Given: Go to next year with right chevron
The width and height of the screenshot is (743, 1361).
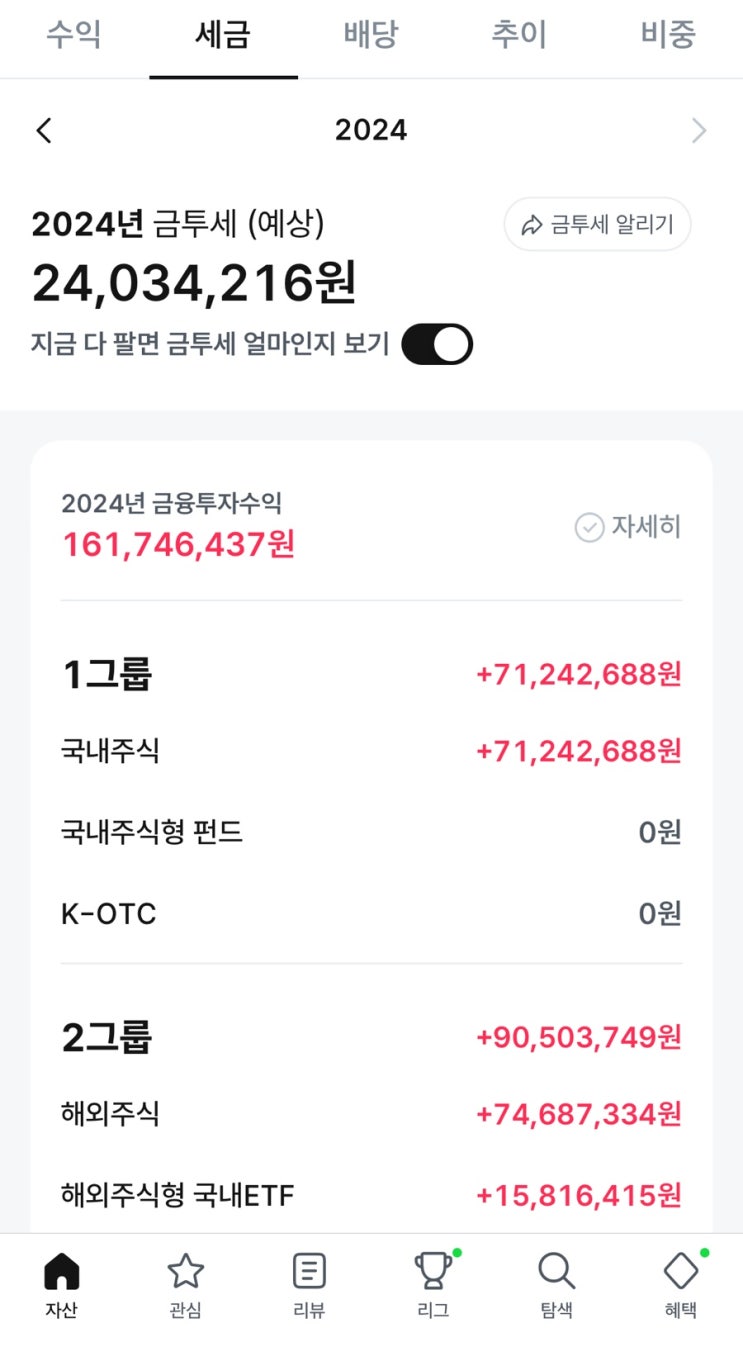Looking at the screenshot, I should [x=699, y=130].
